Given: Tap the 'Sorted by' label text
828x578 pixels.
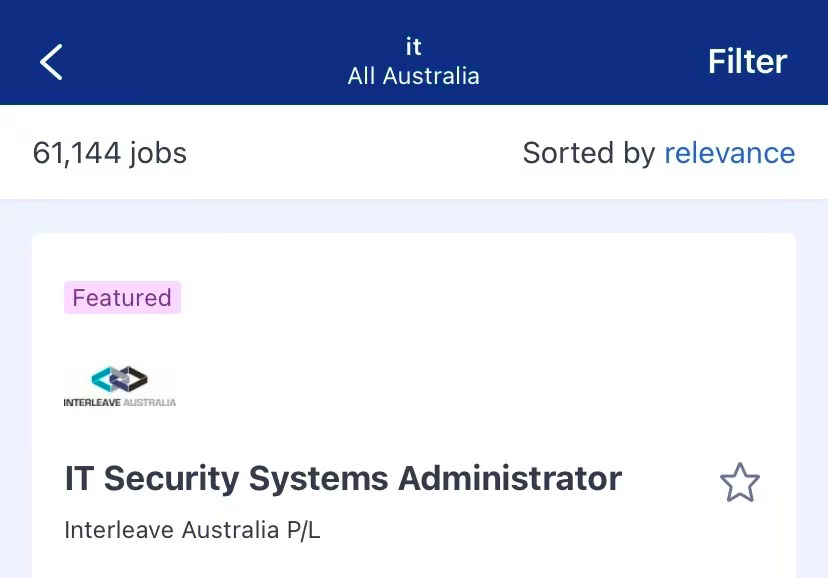Looking at the screenshot, I should 589,153.
